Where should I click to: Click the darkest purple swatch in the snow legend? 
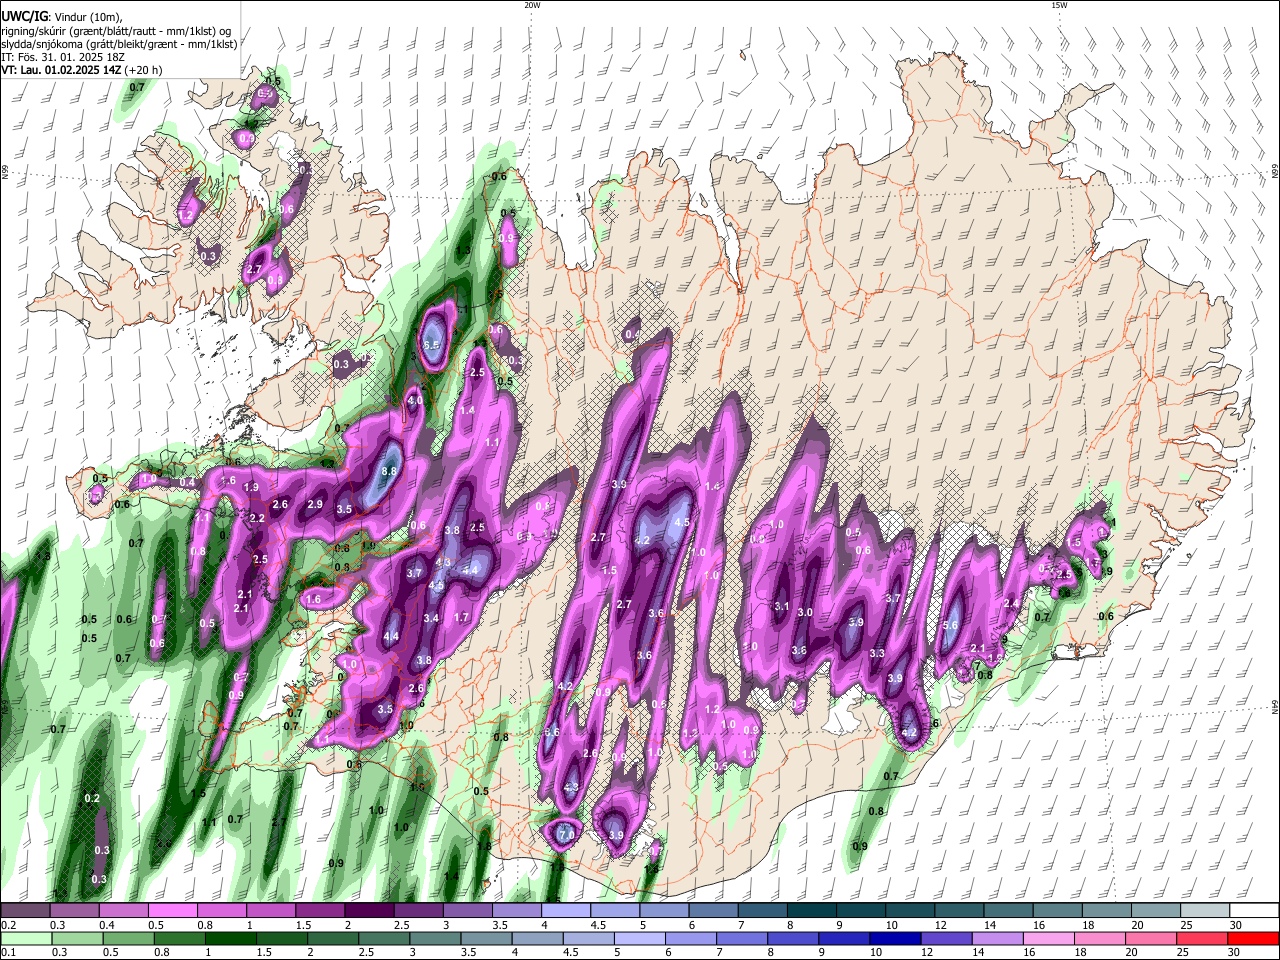pyautogui.click(x=368, y=911)
